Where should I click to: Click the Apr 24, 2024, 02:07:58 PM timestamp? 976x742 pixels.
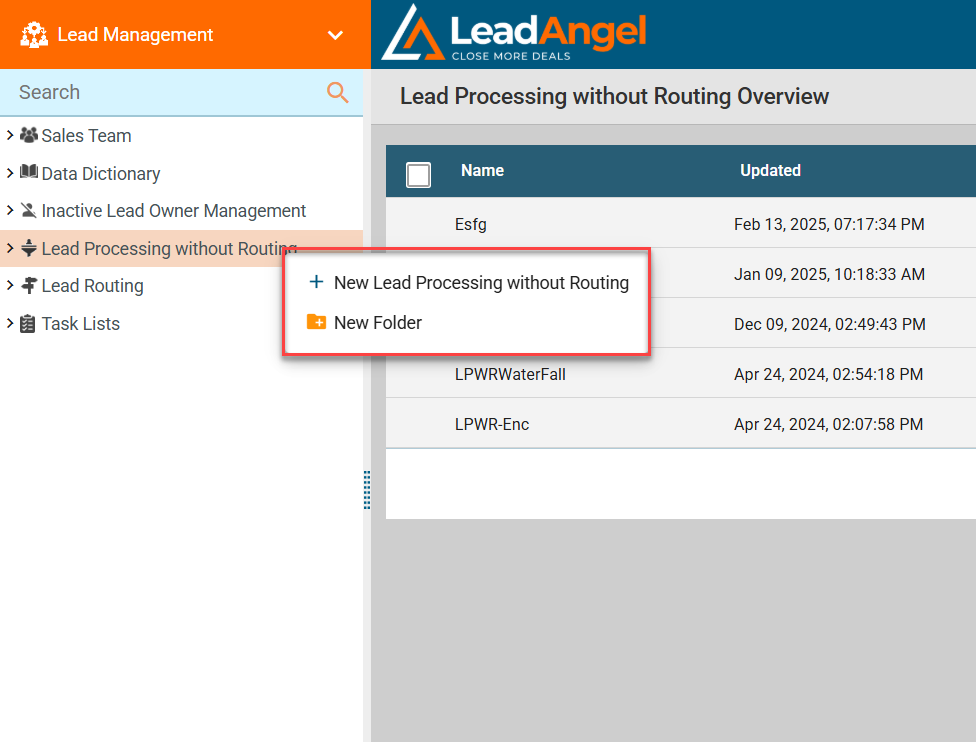click(828, 424)
